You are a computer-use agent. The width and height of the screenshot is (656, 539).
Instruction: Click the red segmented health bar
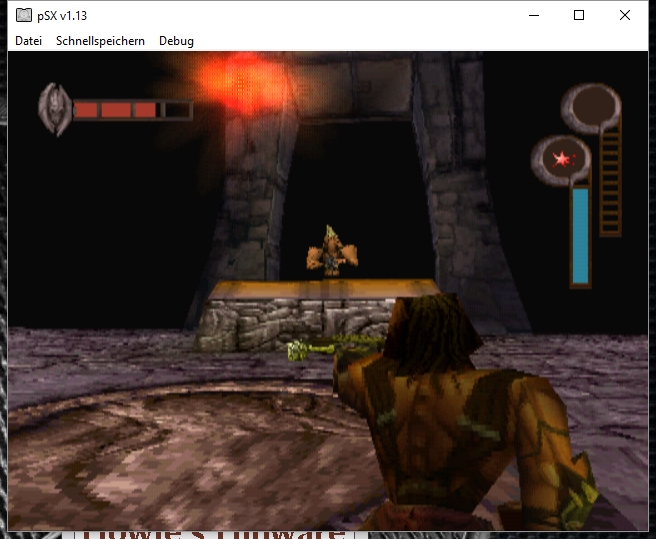133,110
